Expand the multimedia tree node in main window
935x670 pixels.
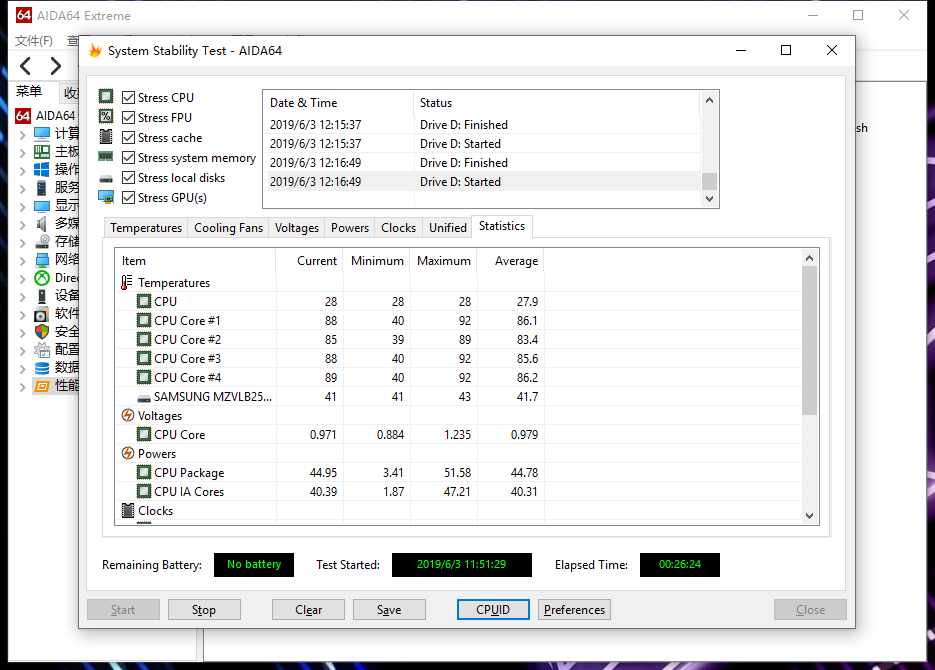point(23,225)
